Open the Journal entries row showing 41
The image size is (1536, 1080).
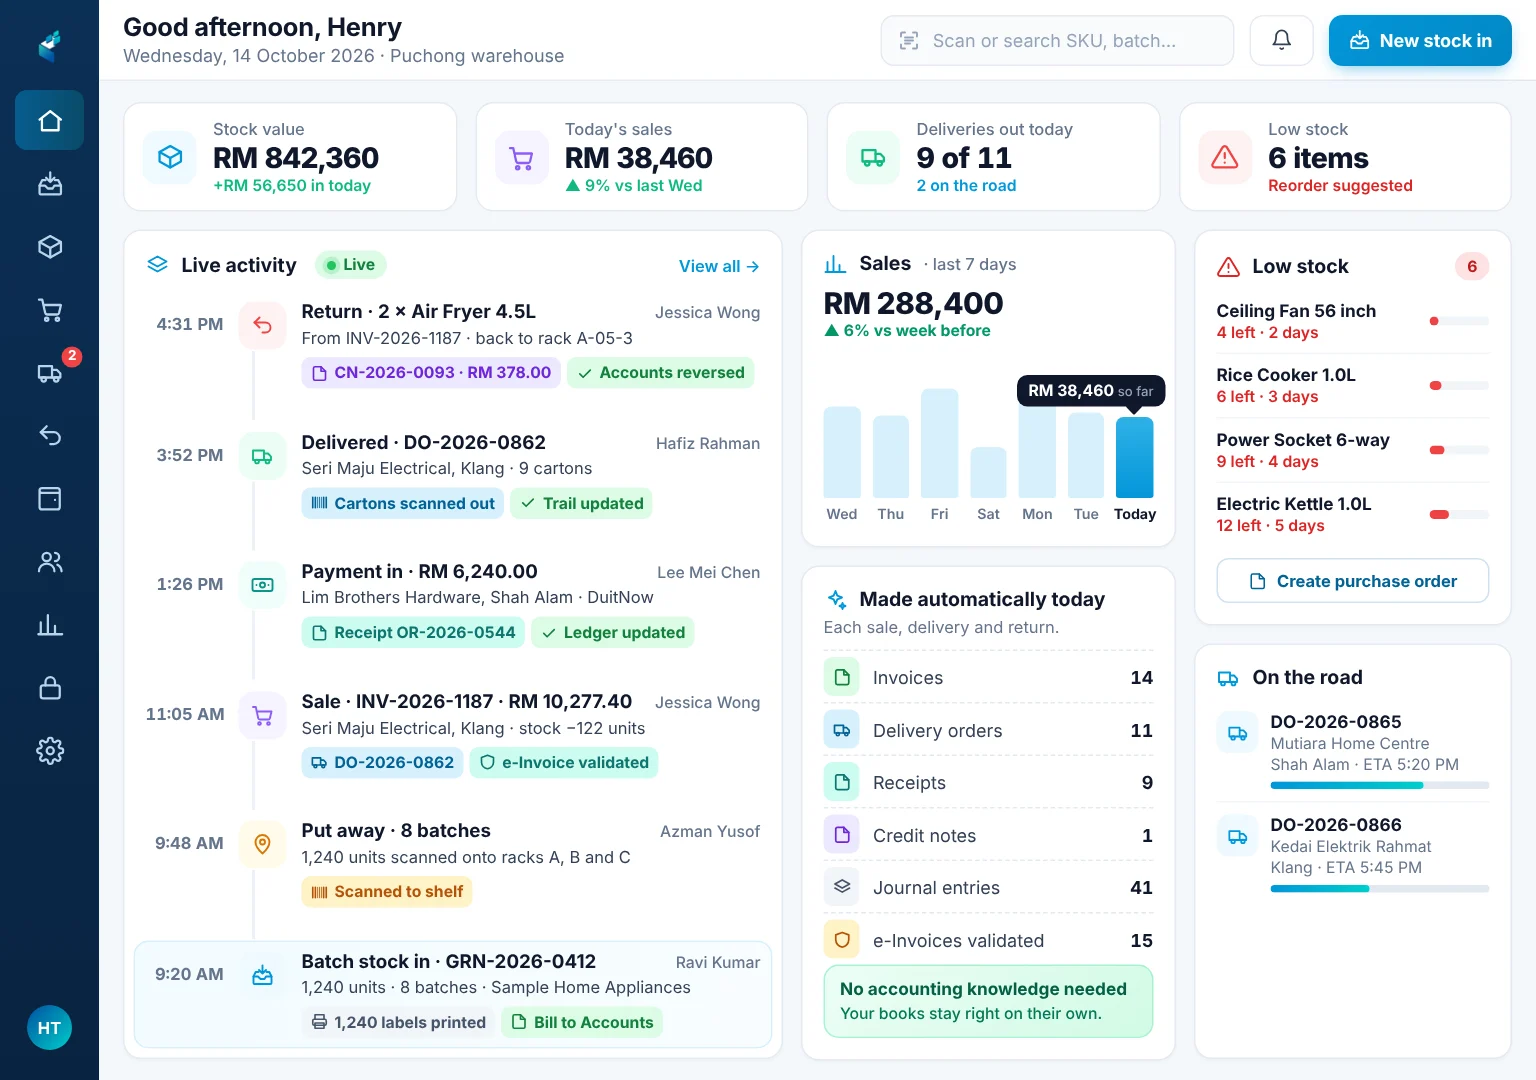point(988,888)
